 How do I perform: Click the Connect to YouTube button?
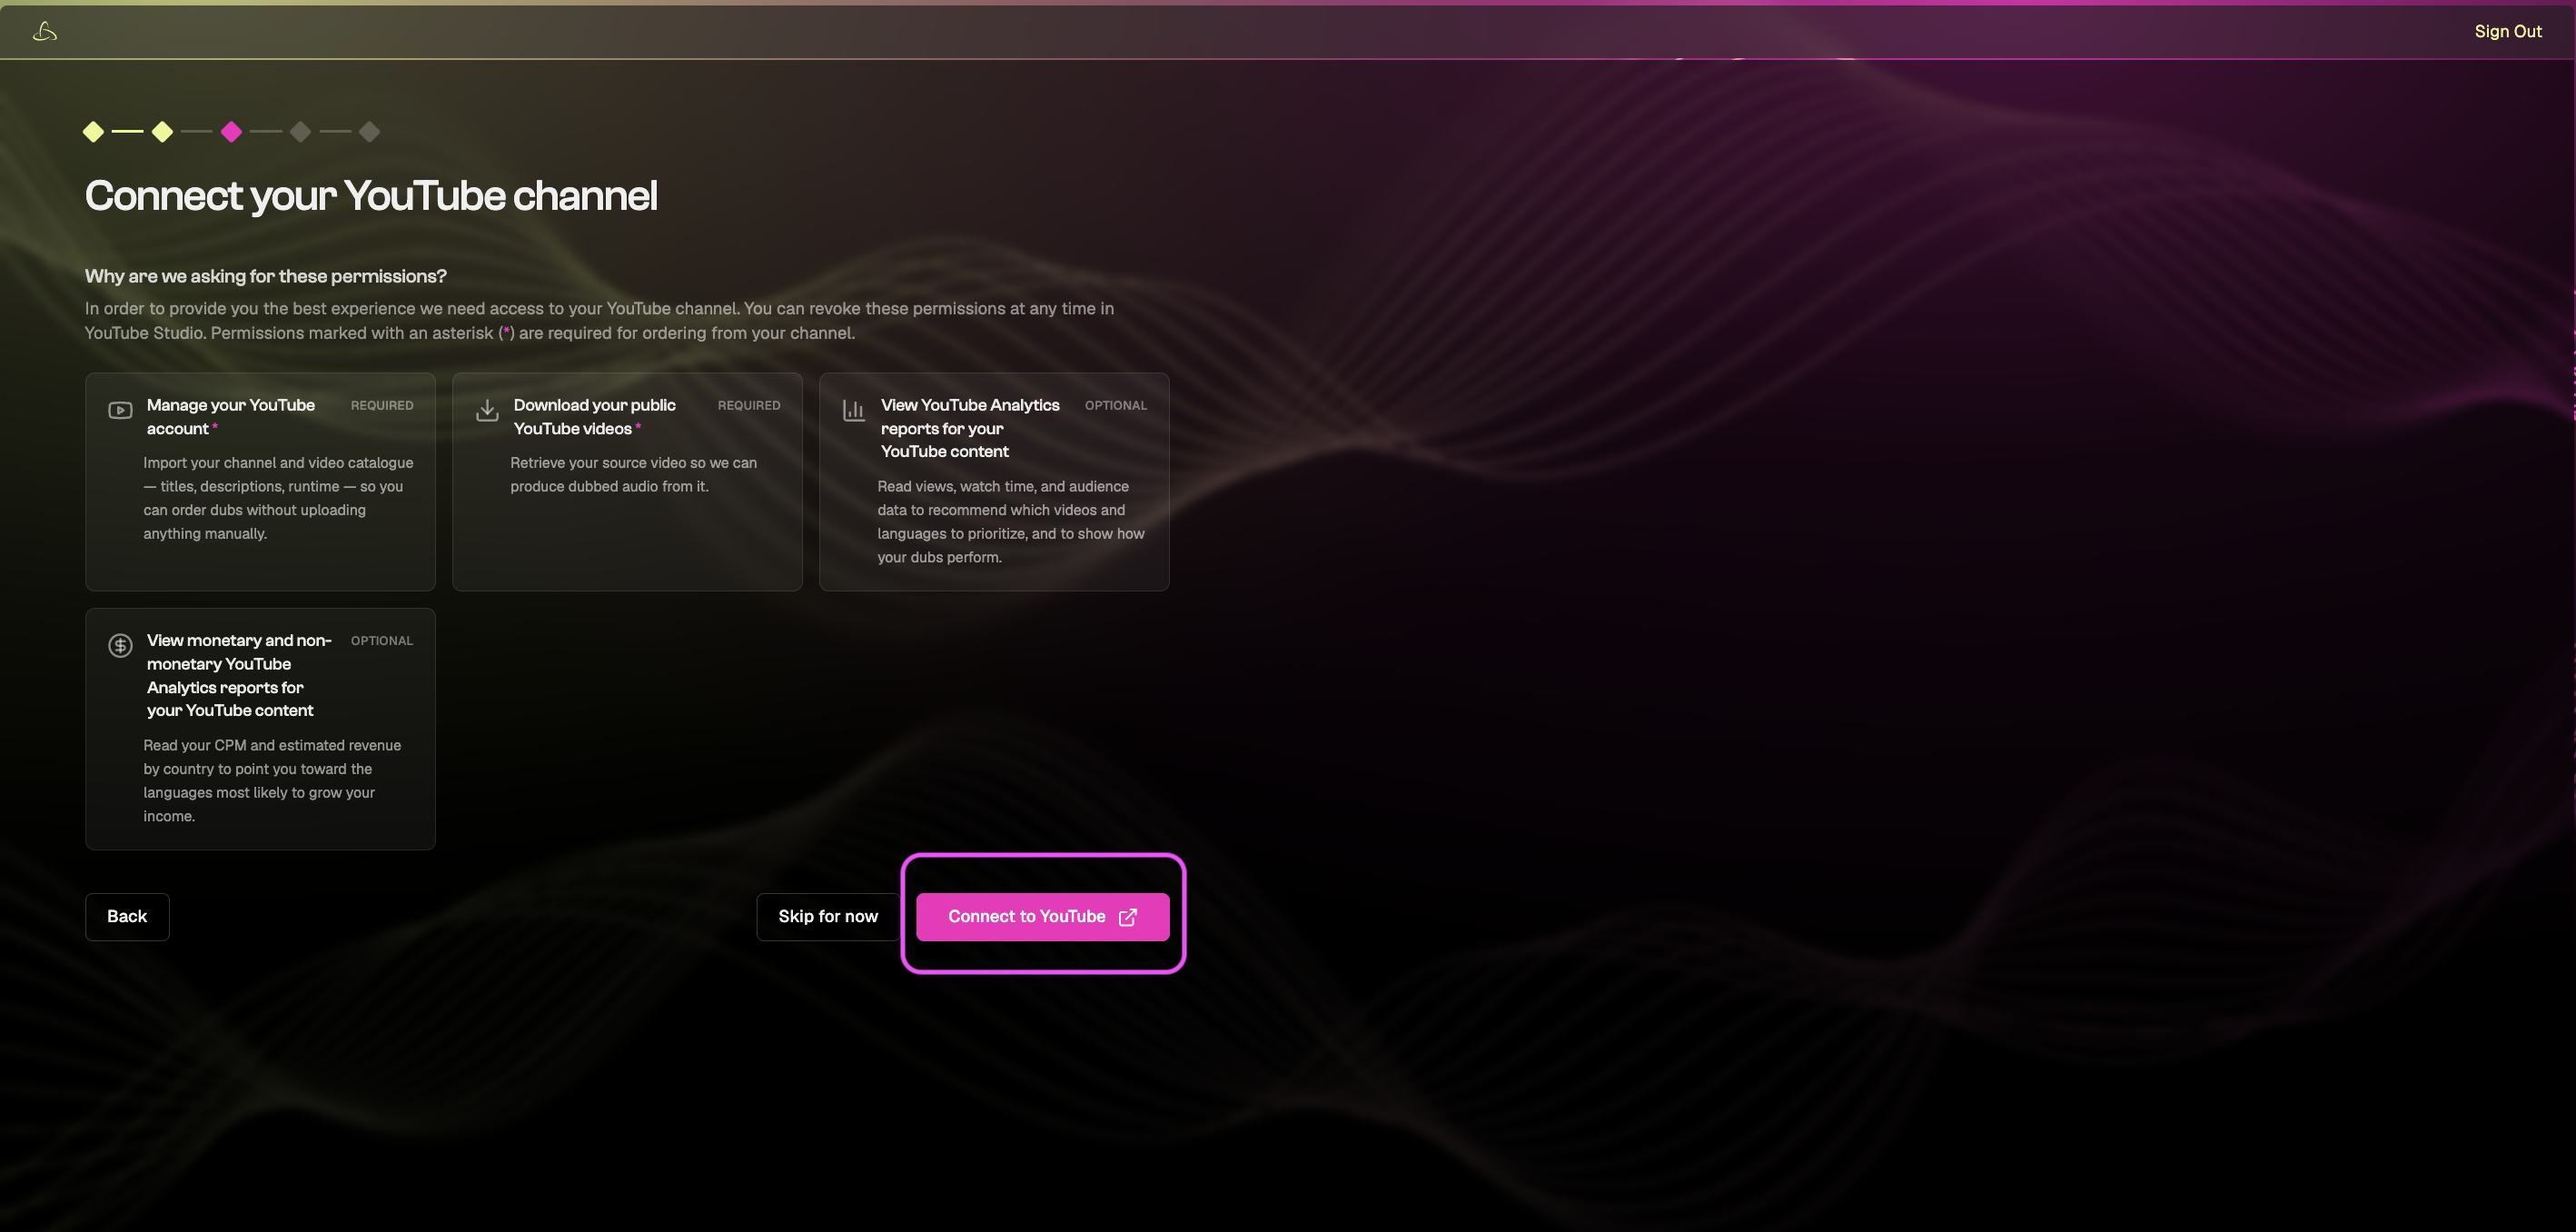pyautogui.click(x=1043, y=917)
